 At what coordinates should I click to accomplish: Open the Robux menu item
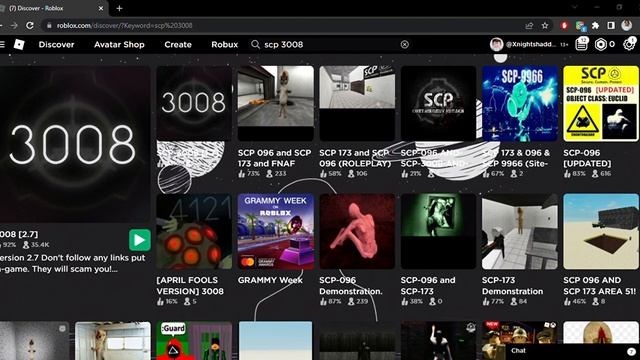point(224,44)
